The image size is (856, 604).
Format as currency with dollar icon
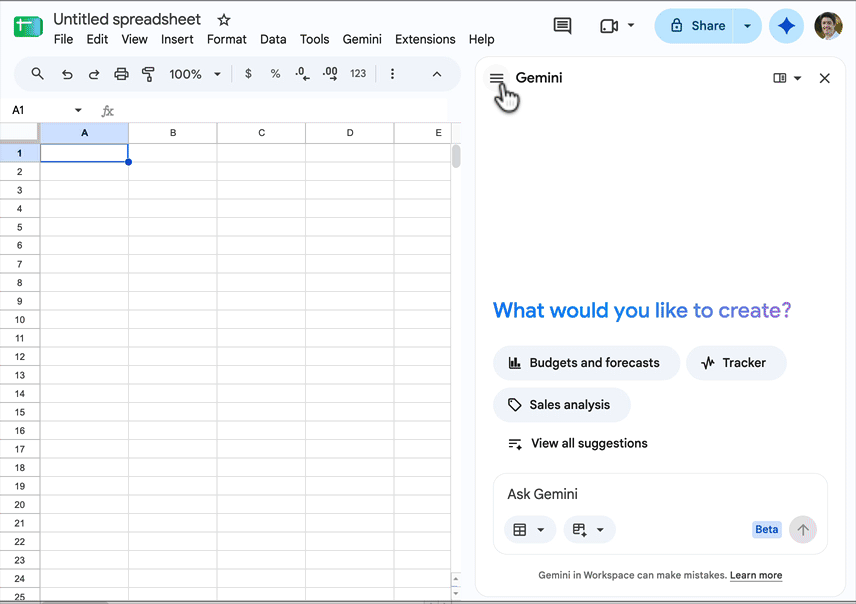pyautogui.click(x=248, y=74)
